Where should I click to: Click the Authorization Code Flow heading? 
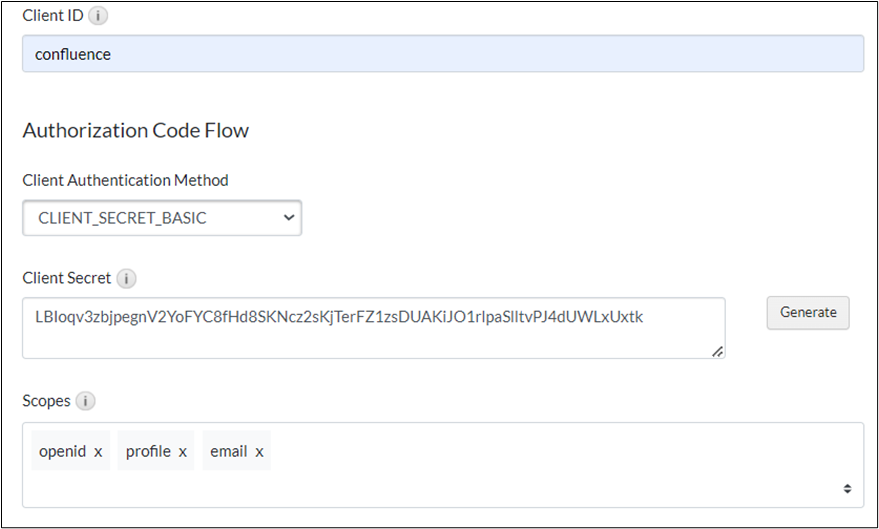point(135,131)
